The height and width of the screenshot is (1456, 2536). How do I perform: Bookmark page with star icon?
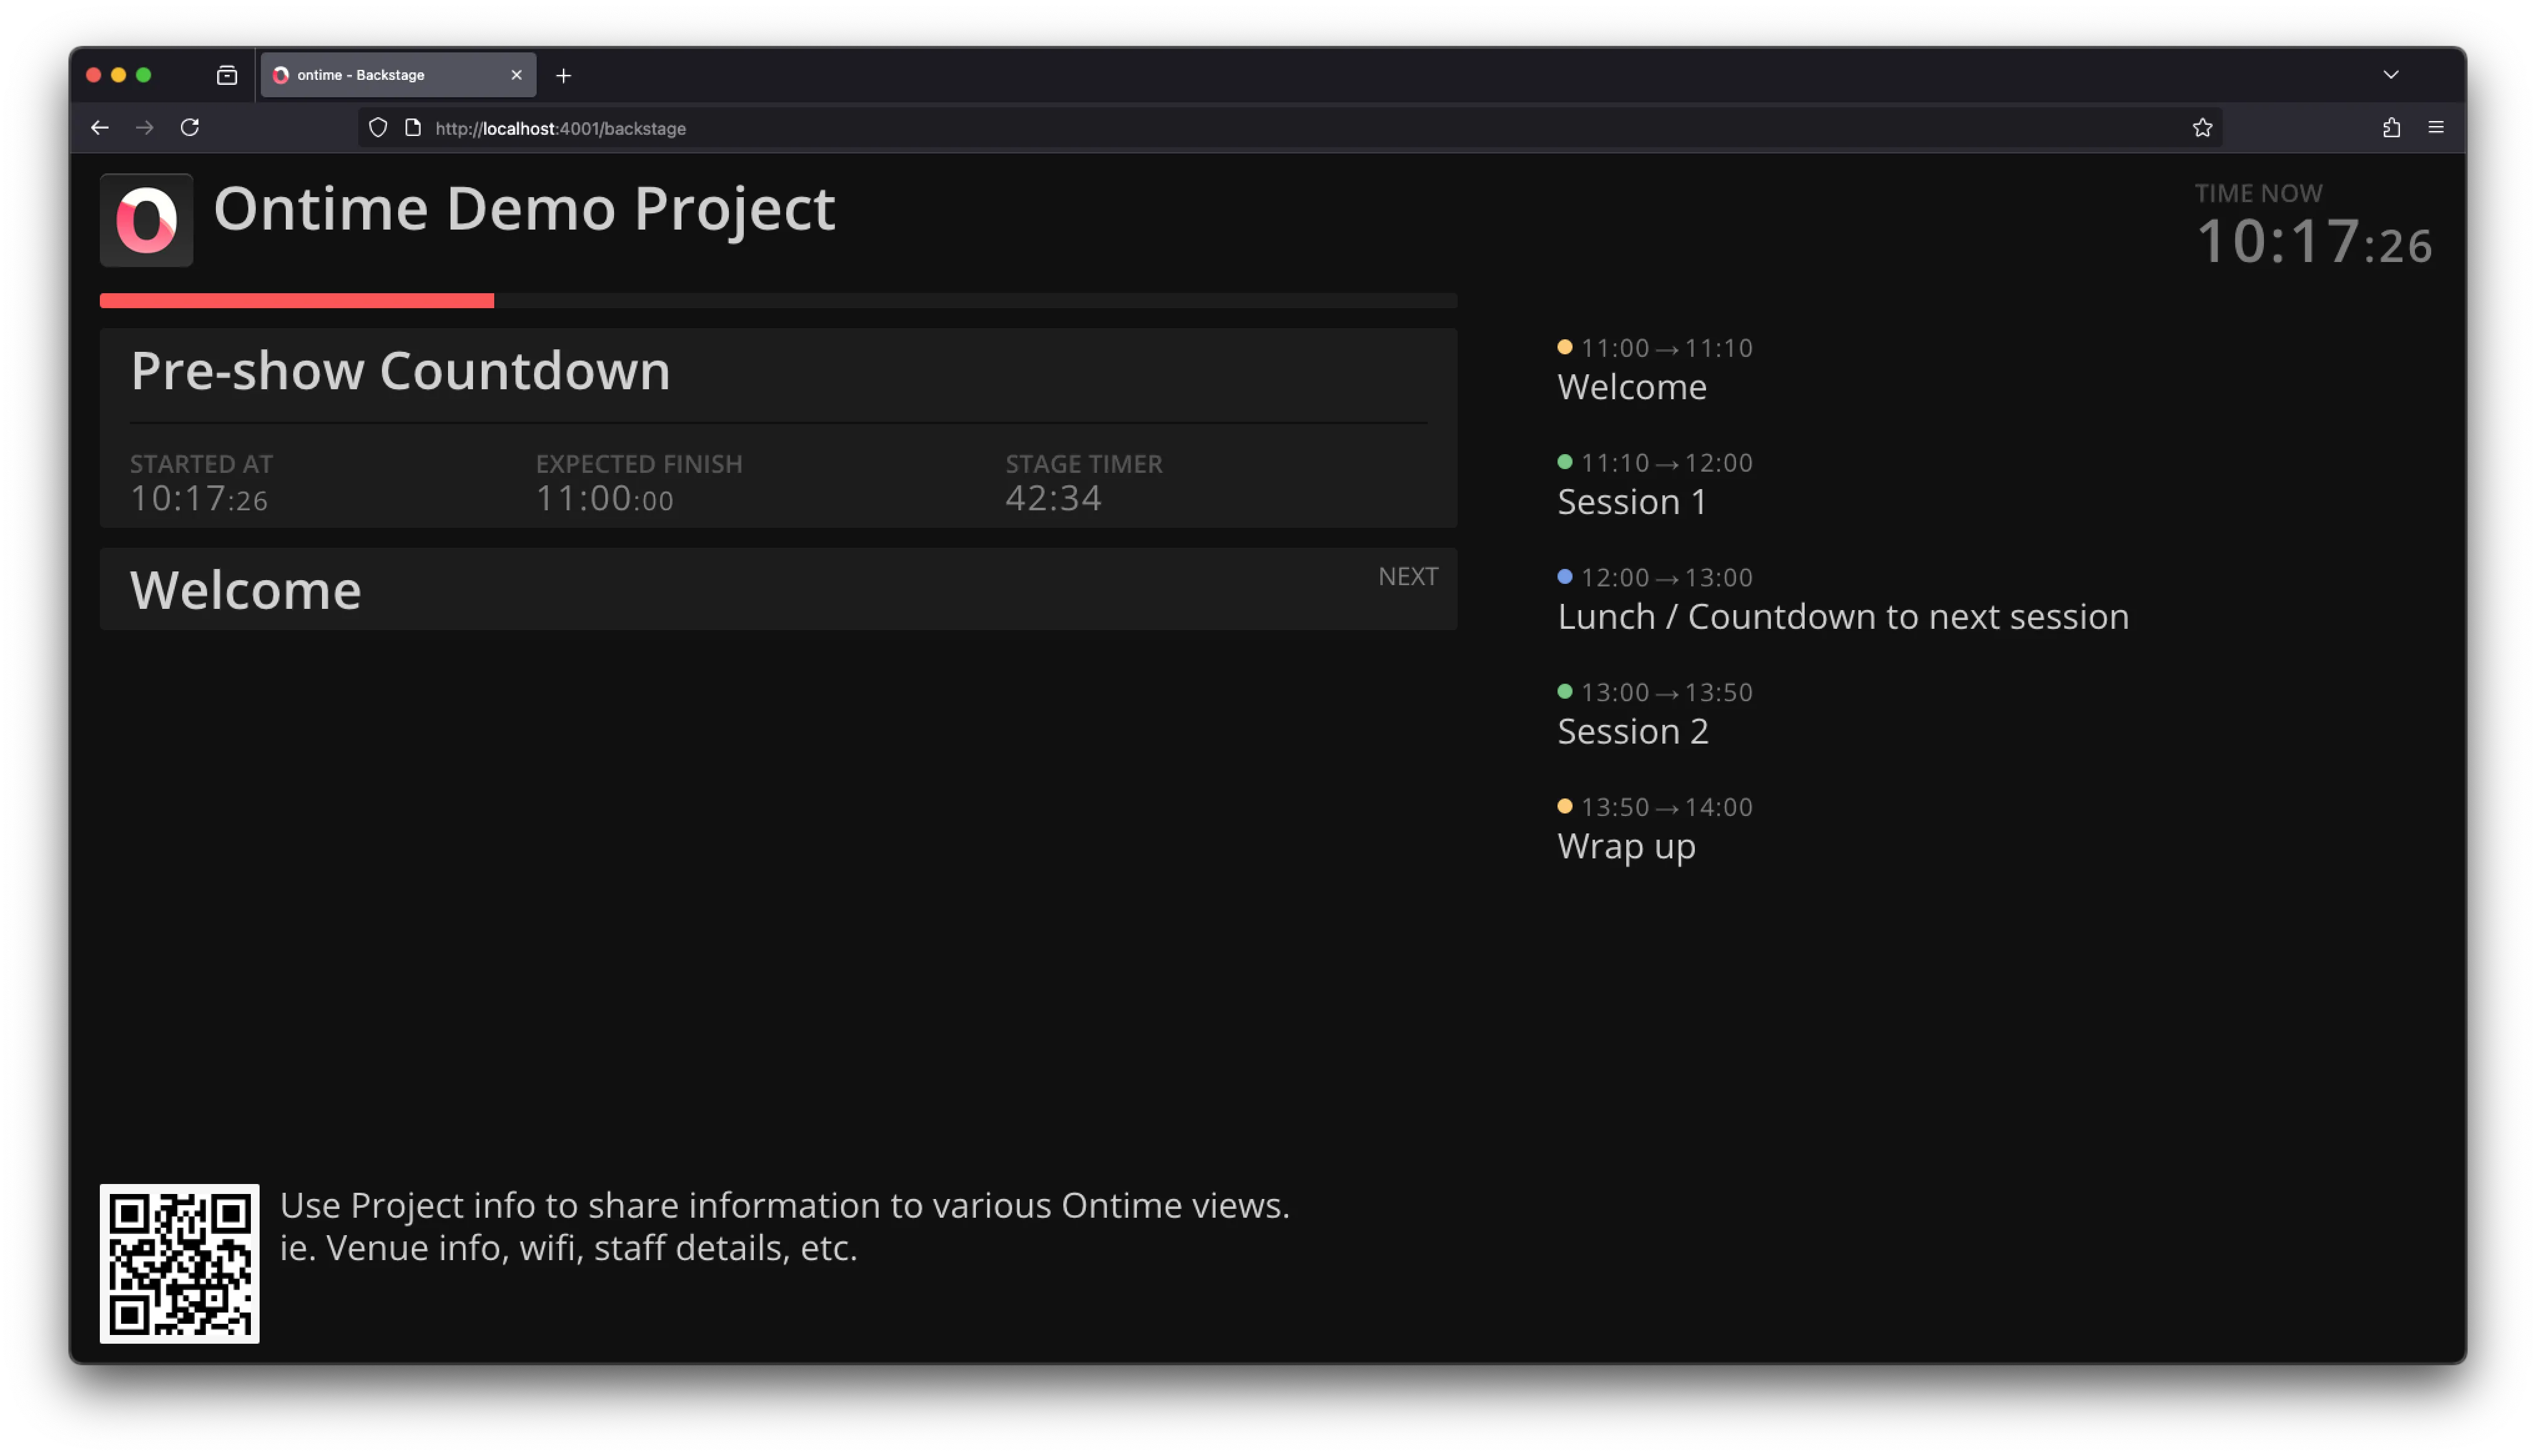tap(2202, 128)
